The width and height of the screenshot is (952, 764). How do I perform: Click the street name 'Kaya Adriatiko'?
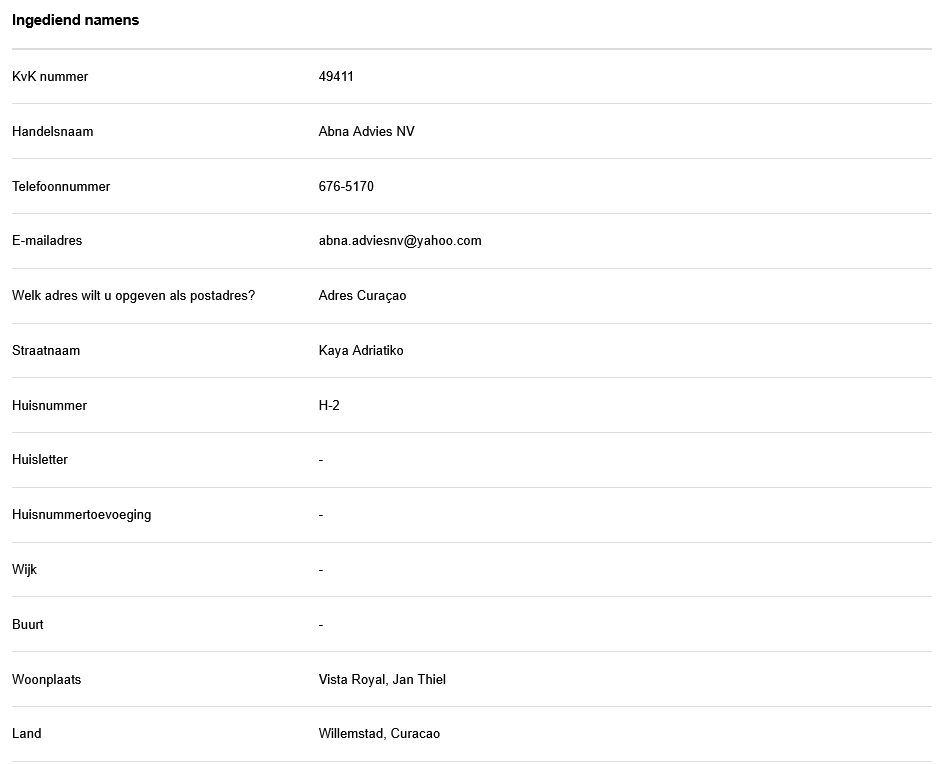(361, 351)
